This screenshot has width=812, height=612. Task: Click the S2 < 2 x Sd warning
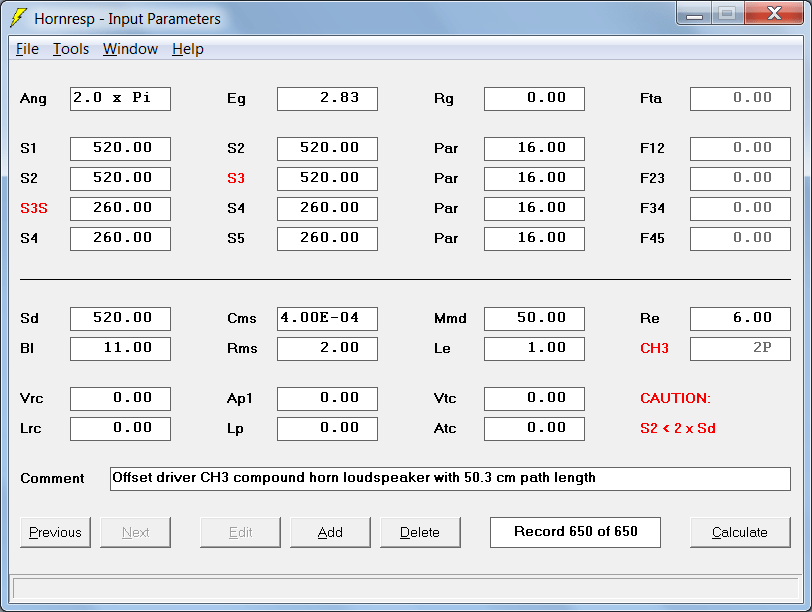point(678,428)
